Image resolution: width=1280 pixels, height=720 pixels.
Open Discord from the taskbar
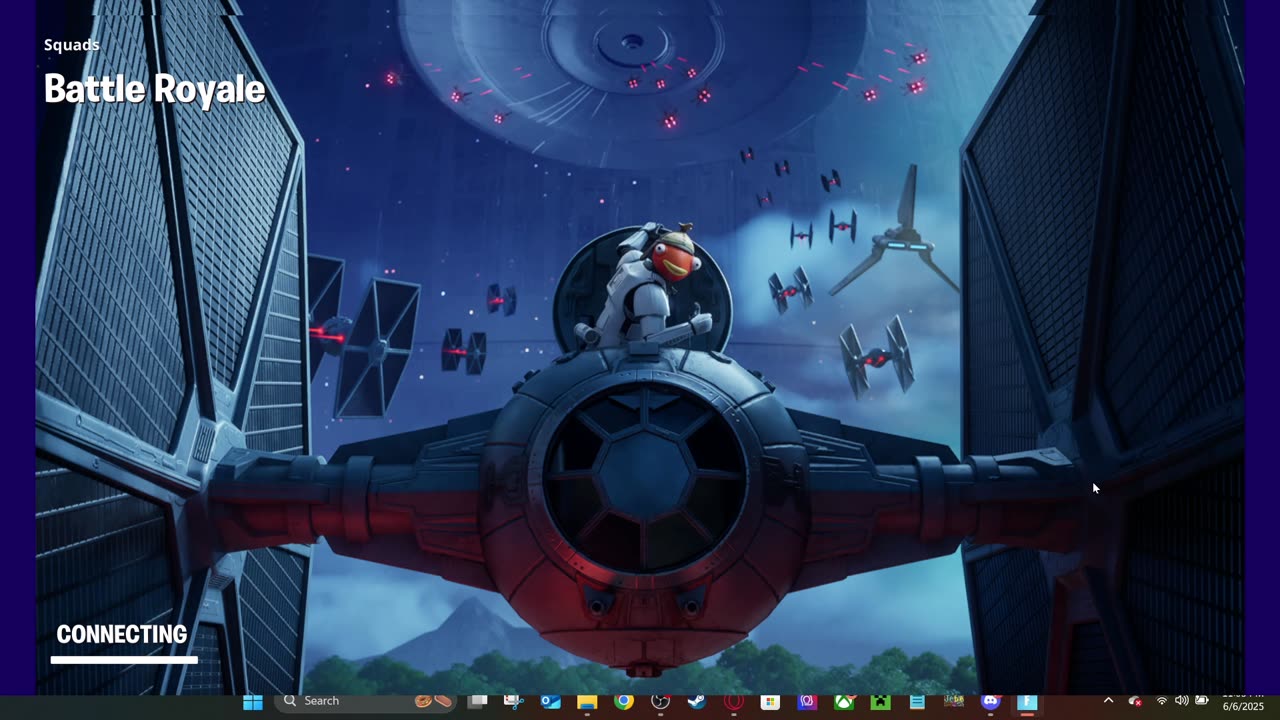pos(990,702)
